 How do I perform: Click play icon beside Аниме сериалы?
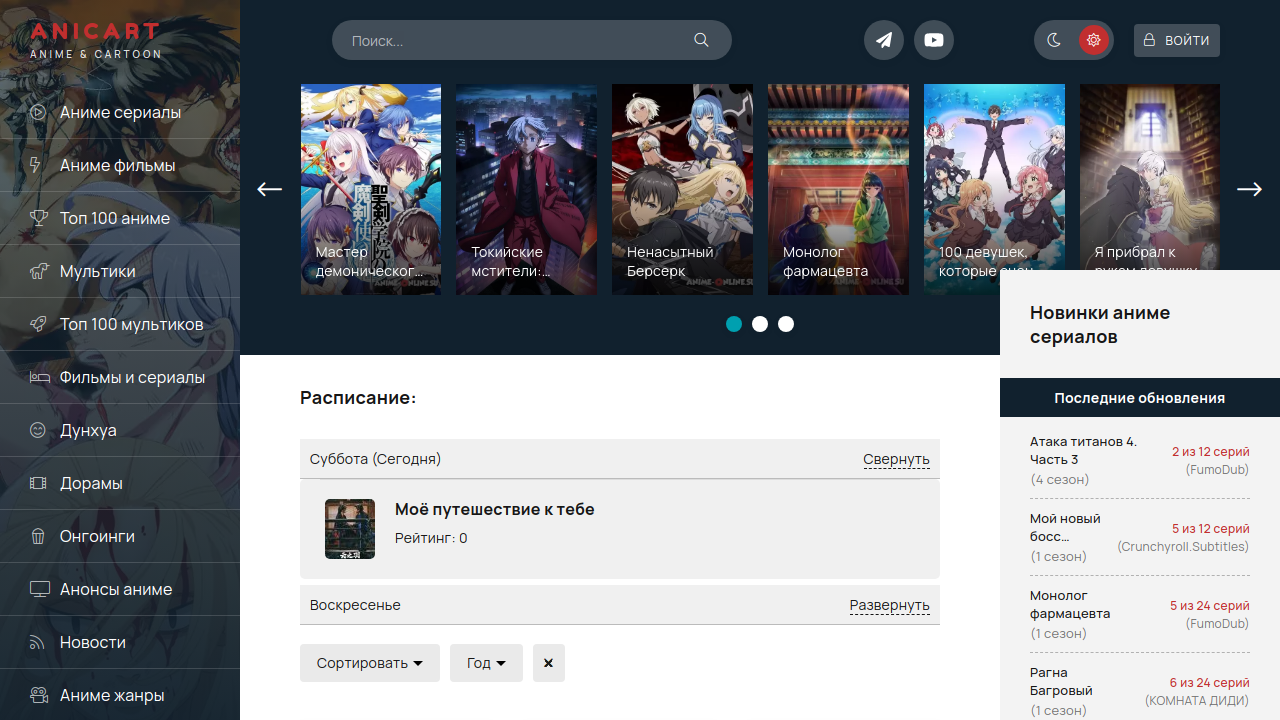click(x=38, y=112)
